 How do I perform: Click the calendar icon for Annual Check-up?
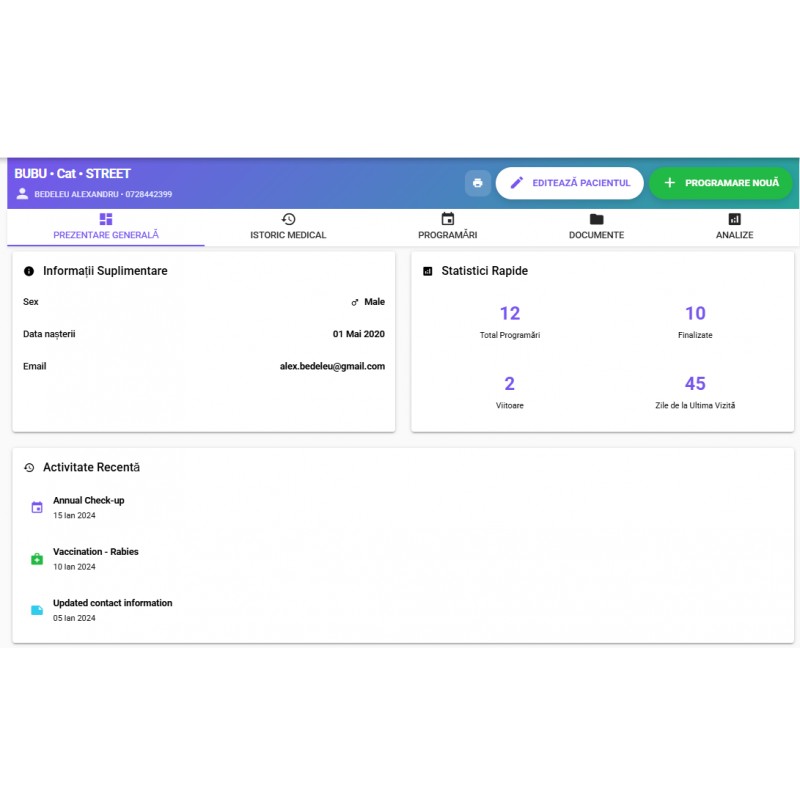37,507
